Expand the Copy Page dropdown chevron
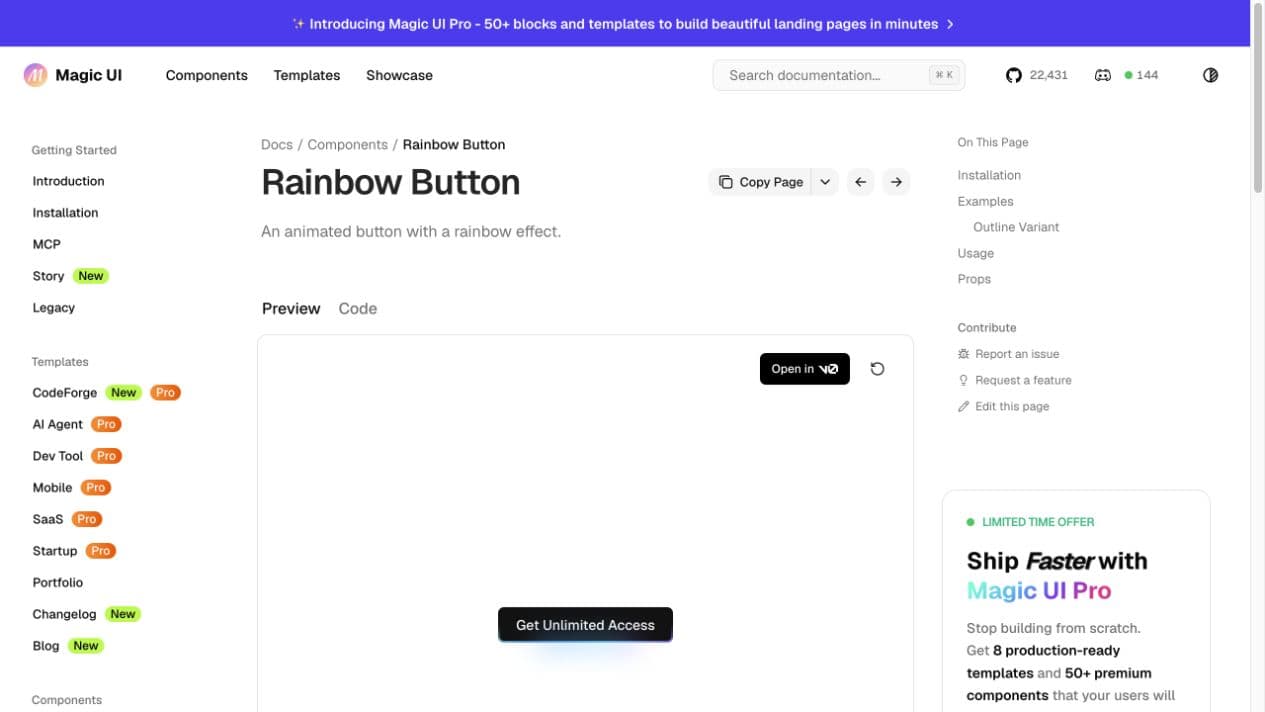Viewport: 1265px width, 712px height. point(825,182)
